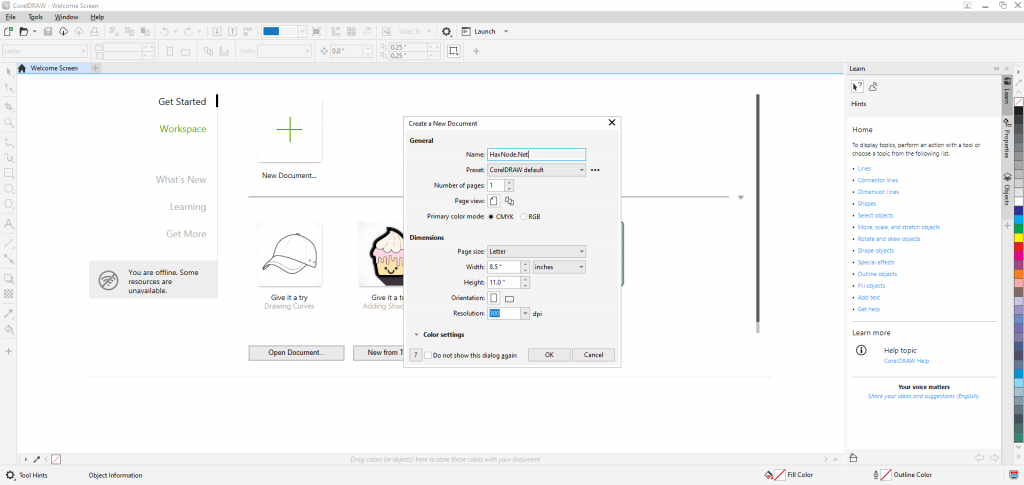Check 'Do not show this dialog again'

coord(429,355)
